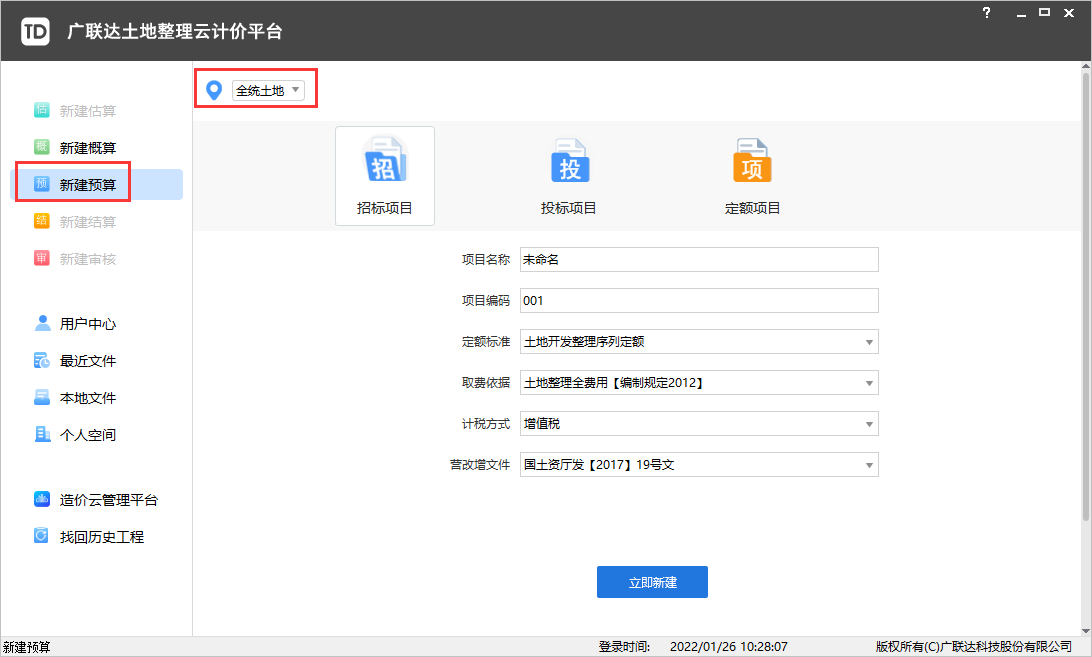Open 最近文件 list
1092x657 pixels.
pos(87,361)
